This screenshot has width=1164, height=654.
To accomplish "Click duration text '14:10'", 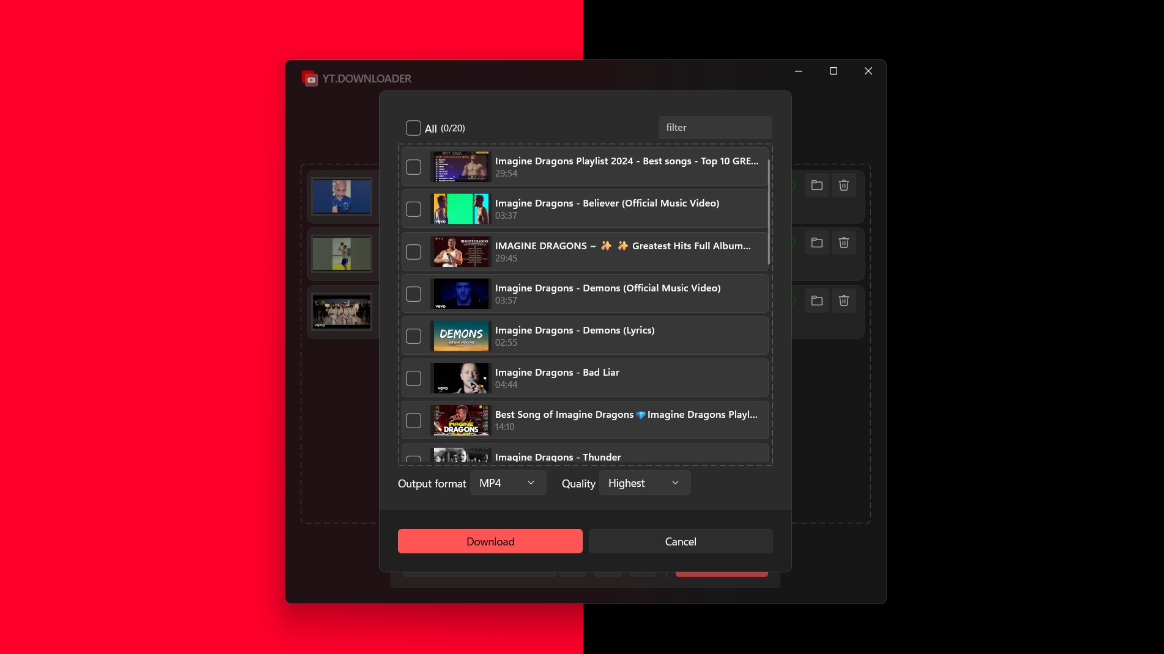I will tap(505, 427).
